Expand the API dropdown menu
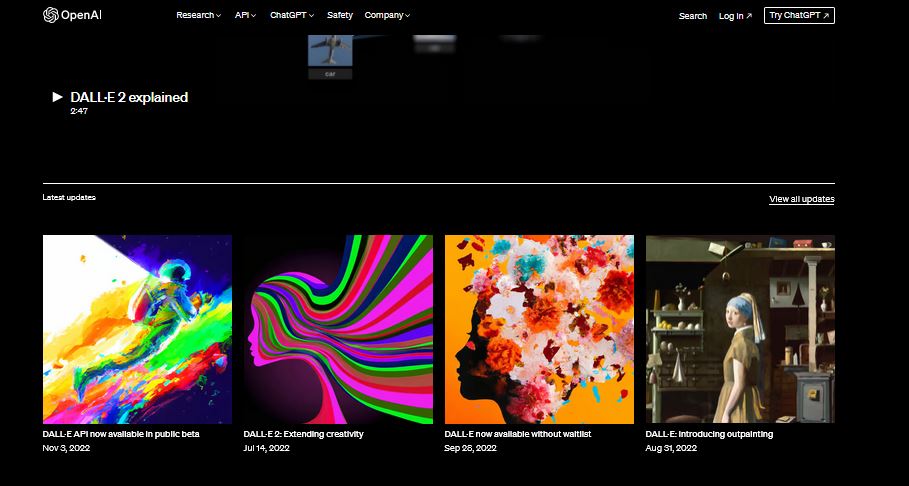 [245, 16]
